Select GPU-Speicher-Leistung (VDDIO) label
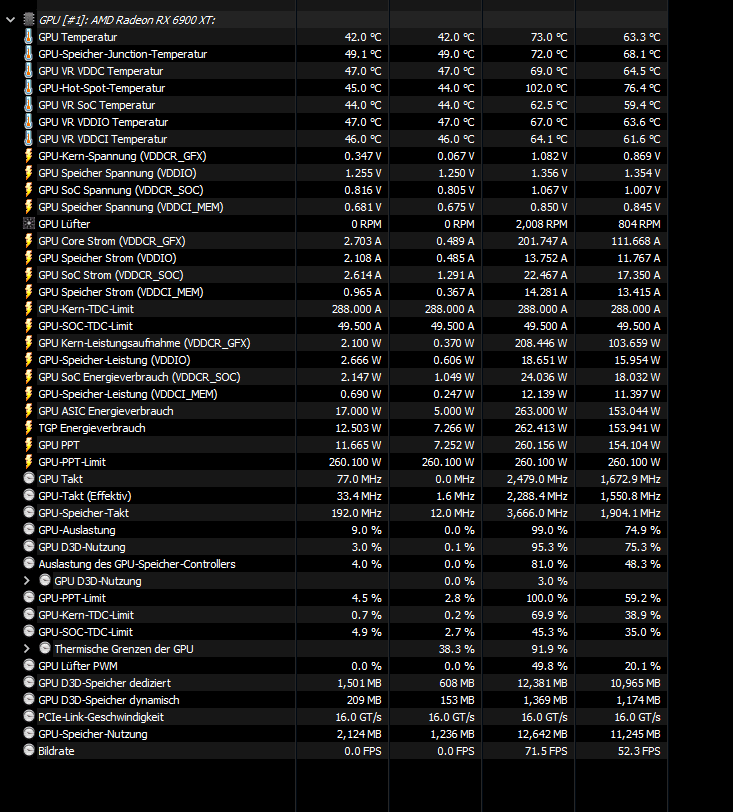The image size is (733, 812). tap(114, 360)
